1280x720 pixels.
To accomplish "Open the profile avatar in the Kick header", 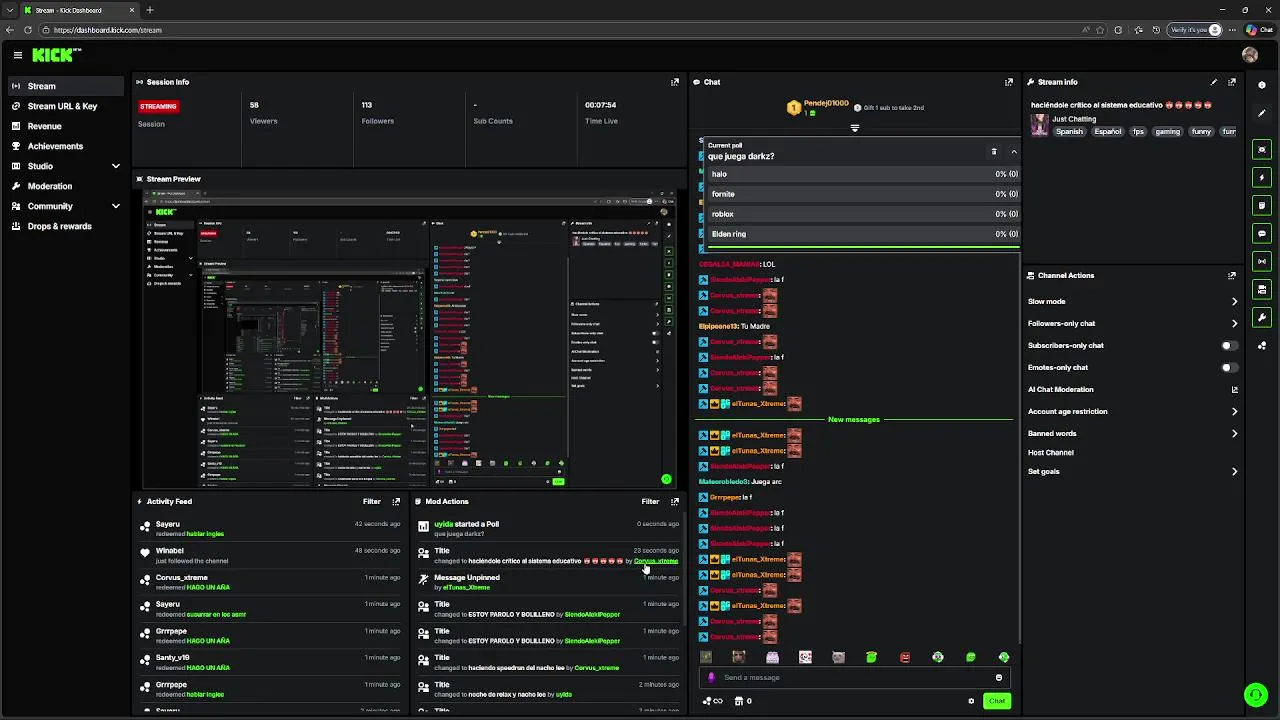I will (1250, 55).
